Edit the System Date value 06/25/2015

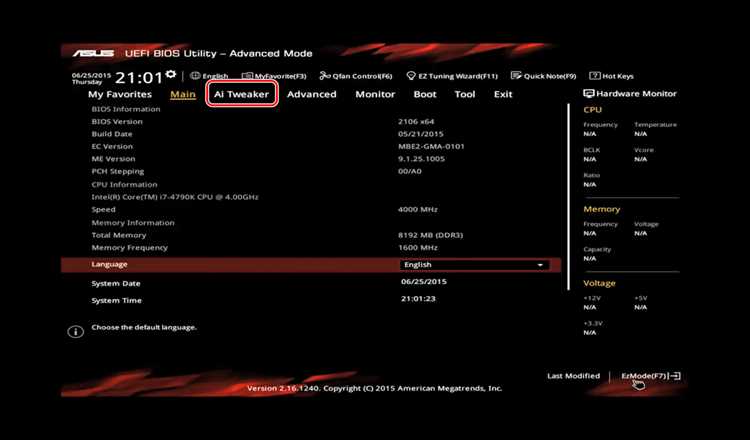[424, 282]
